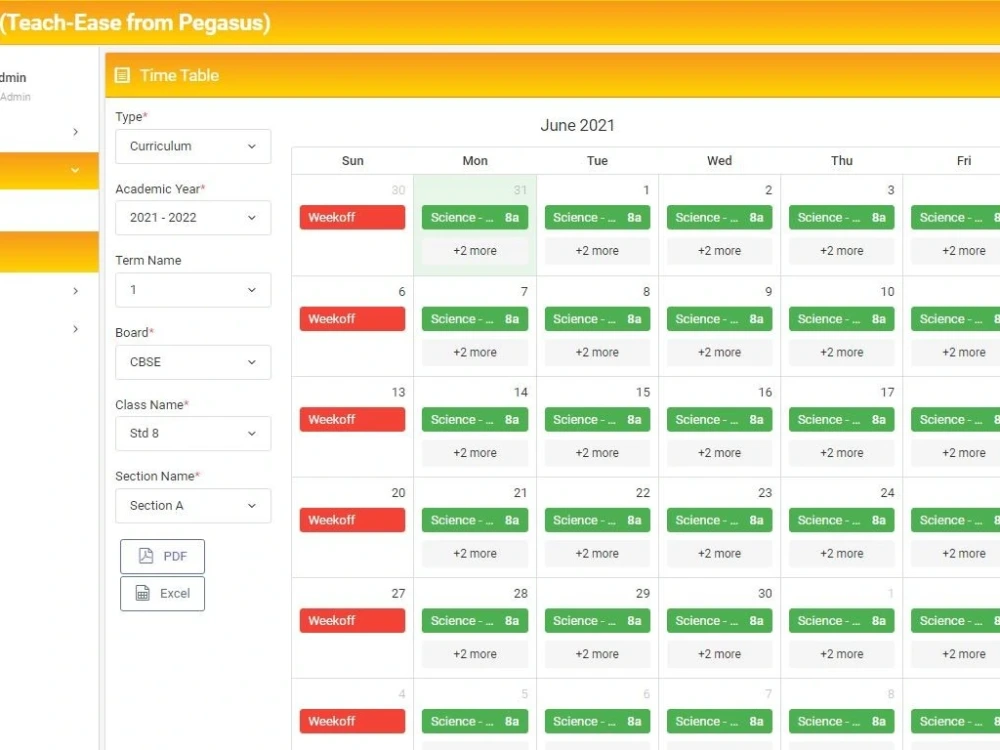This screenshot has height=750, width=1000.
Task: Open the Weekoff event on May 30
Action: (352, 217)
